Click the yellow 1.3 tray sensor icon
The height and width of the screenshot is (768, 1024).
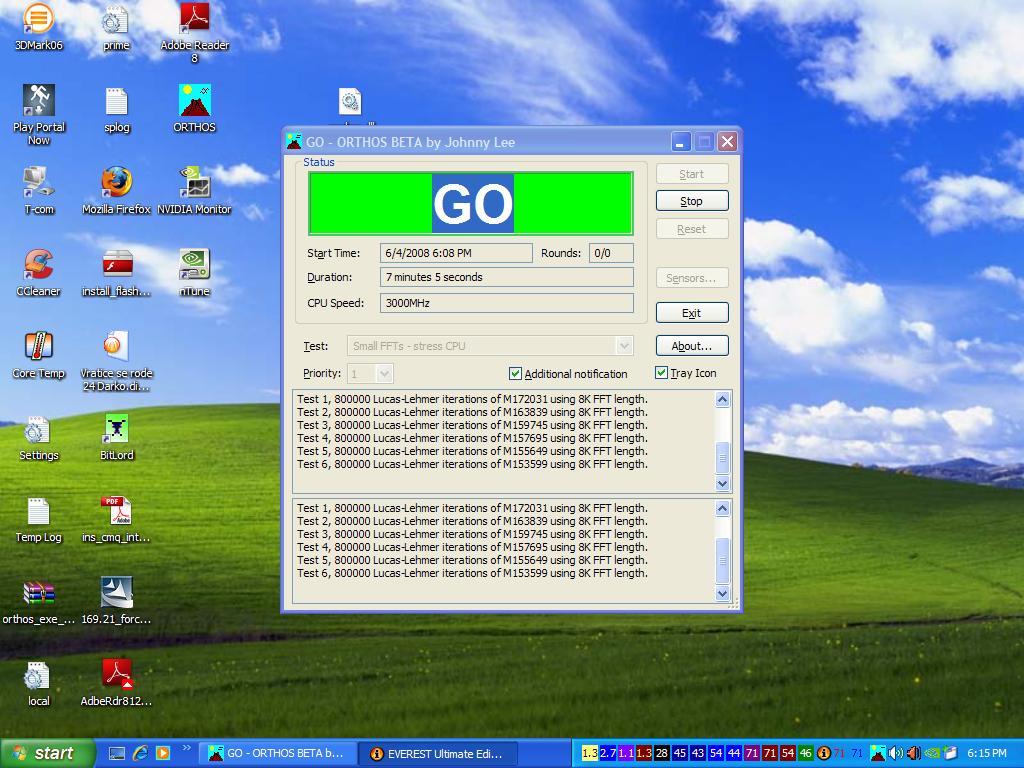(x=589, y=753)
